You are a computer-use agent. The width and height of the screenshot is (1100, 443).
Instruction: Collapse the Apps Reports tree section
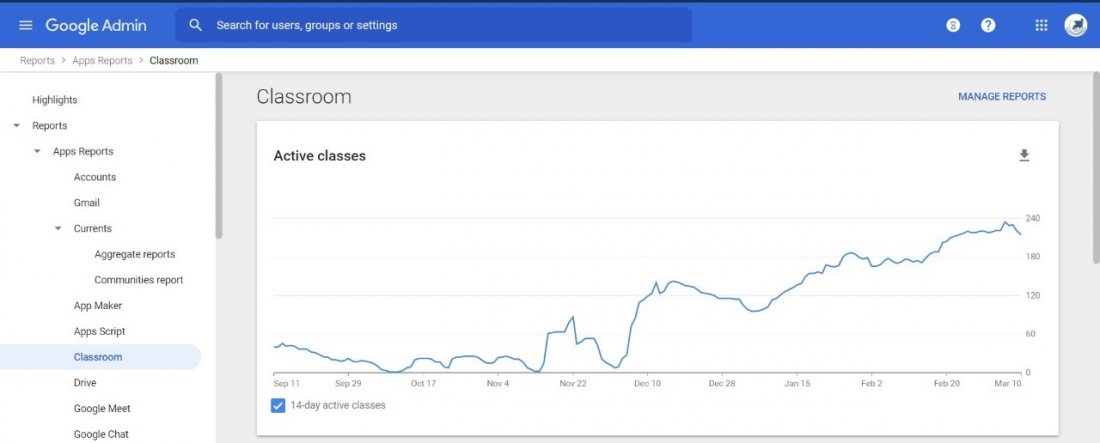37,152
